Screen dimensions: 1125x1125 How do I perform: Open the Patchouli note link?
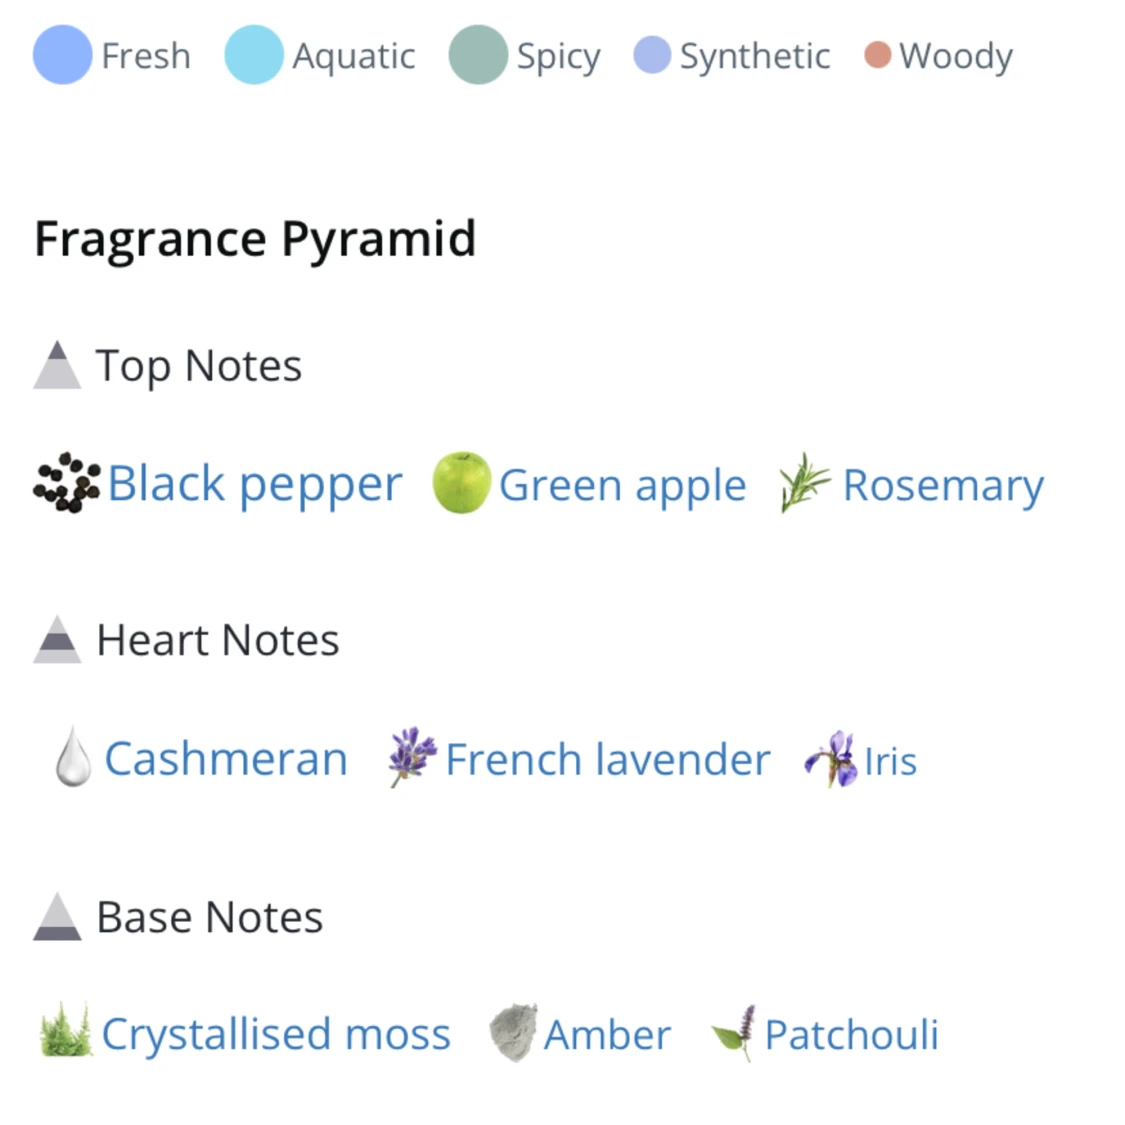point(851,1035)
